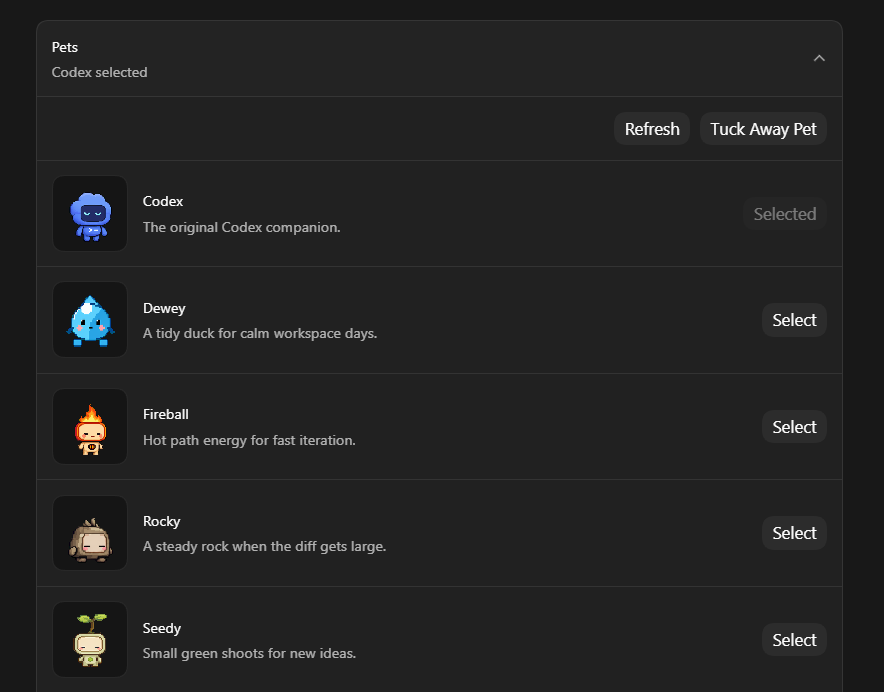Click the Seedy pet name label
Viewport: 884px width, 692px height.
coord(162,628)
